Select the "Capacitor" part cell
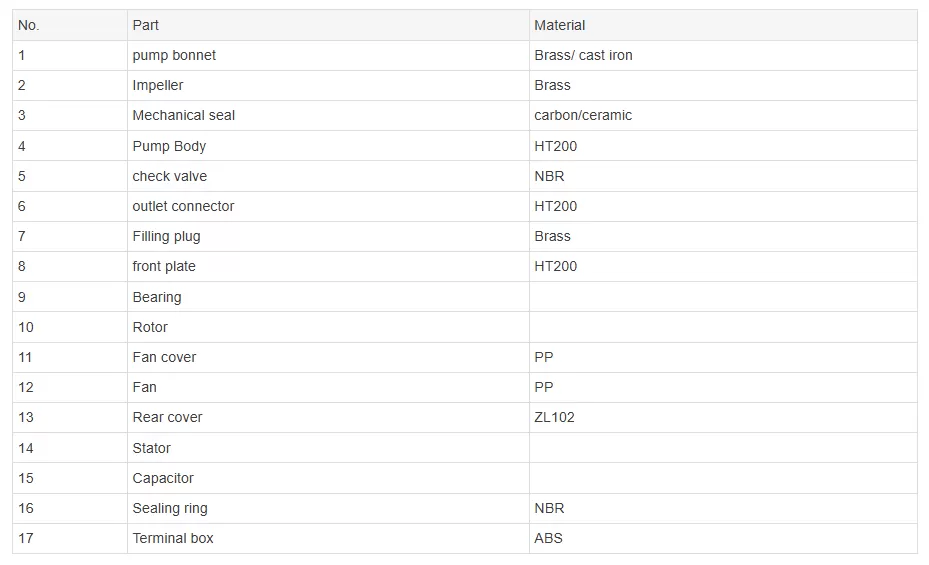 tap(163, 478)
